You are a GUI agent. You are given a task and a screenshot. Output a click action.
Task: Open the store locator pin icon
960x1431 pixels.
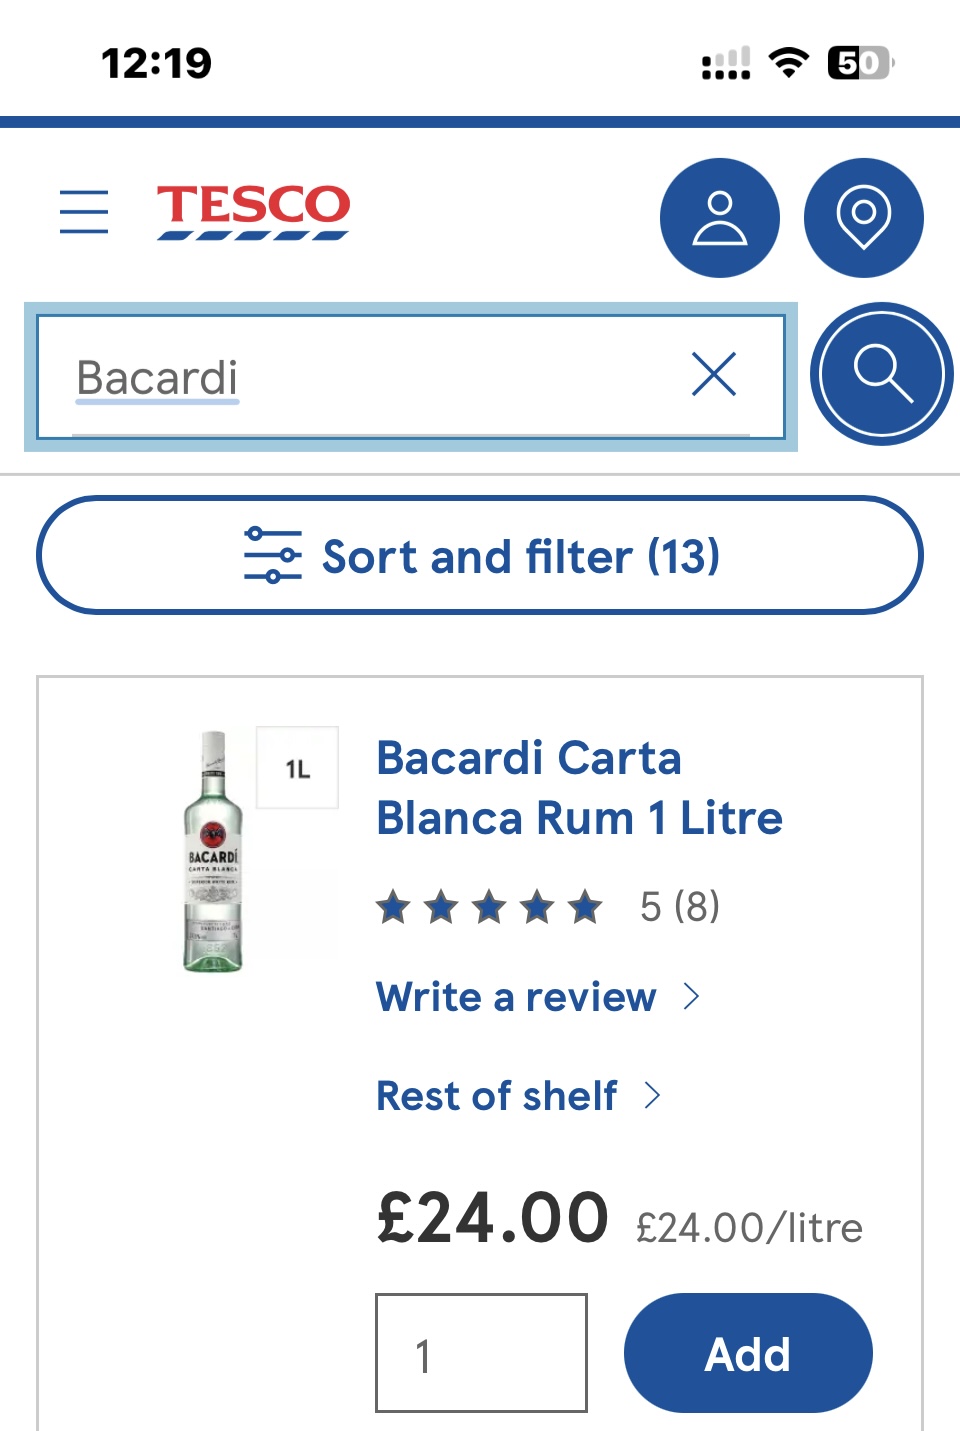[863, 218]
